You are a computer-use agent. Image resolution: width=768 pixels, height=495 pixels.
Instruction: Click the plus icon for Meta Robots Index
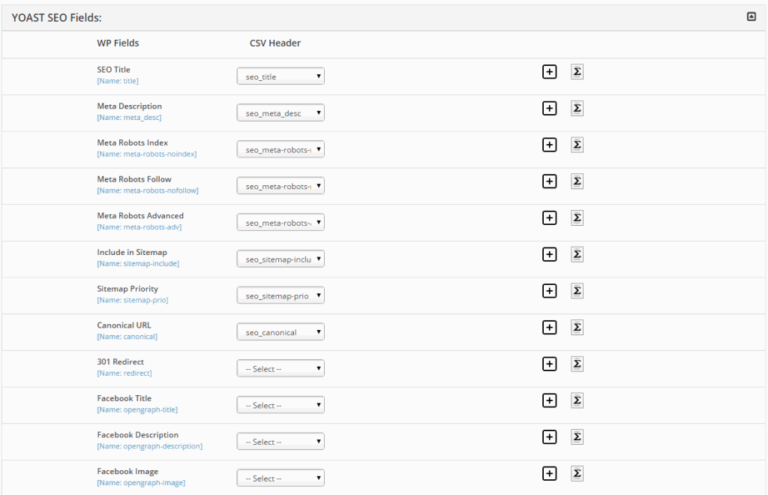click(x=550, y=145)
